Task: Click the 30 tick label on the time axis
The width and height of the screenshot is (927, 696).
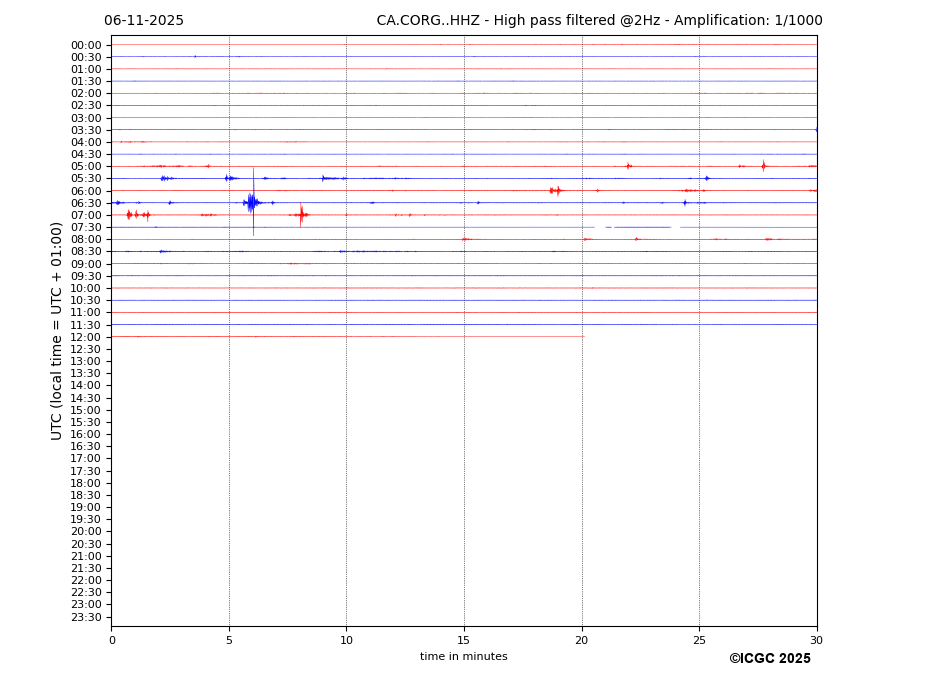Action: coord(816,640)
